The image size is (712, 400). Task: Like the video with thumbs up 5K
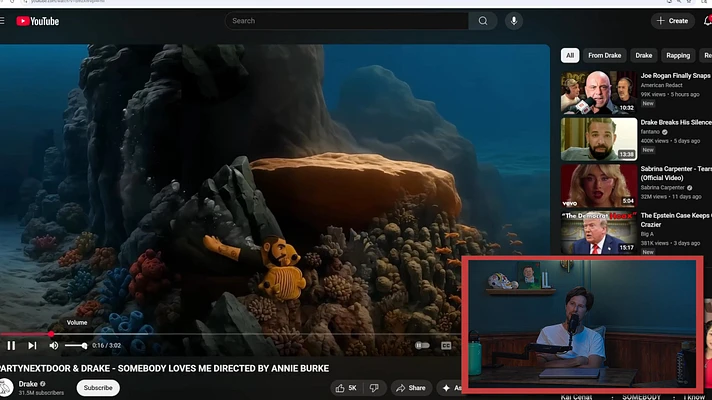click(346, 388)
